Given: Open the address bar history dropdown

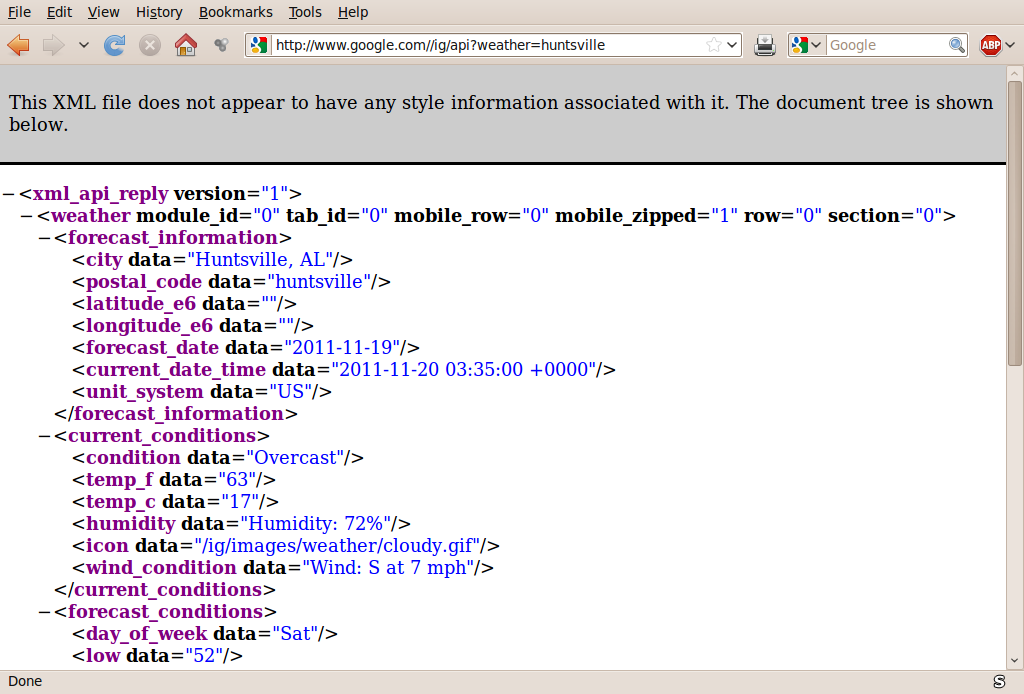Looking at the screenshot, I should pos(732,44).
